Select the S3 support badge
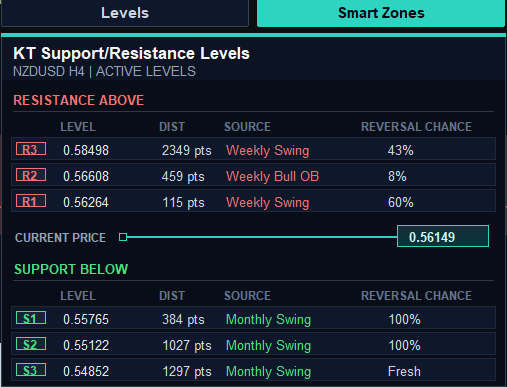Screen dimensions: 507x387 (31, 370)
